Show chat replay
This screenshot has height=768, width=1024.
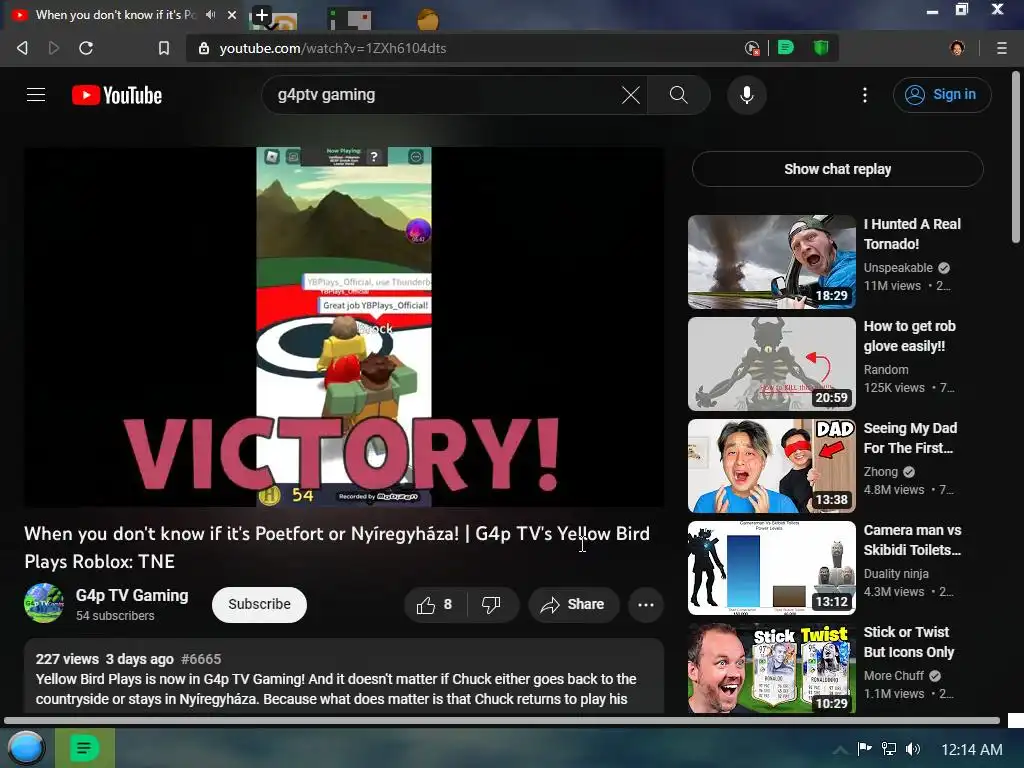tap(837, 169)
